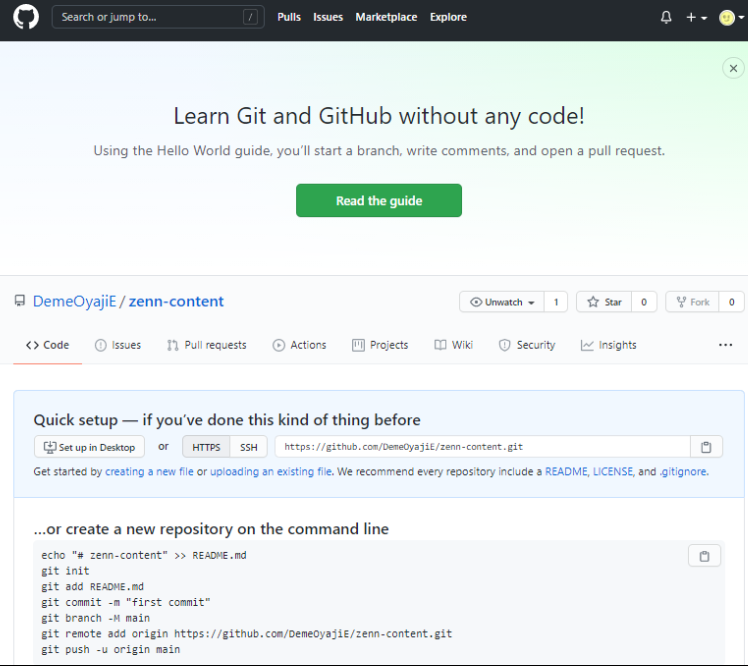The height and width of the screenshot is (666, 748).
Task: Open the .gitignore link
Action: (684, 471)
